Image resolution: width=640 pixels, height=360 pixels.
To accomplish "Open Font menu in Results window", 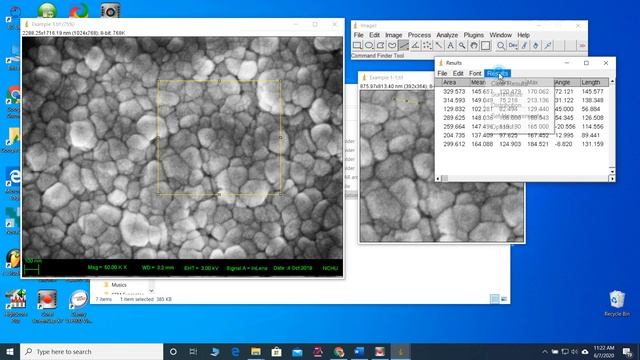I will tap(475, 73).
